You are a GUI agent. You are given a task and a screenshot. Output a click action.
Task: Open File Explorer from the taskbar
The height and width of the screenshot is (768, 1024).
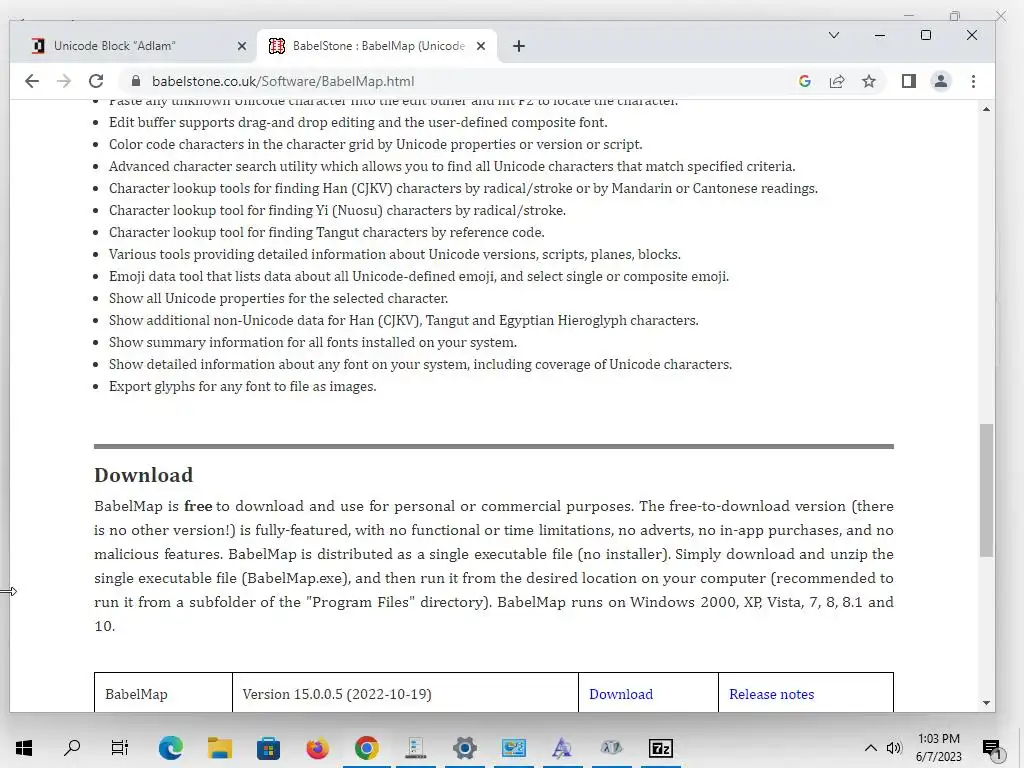[x=219, y=748]
